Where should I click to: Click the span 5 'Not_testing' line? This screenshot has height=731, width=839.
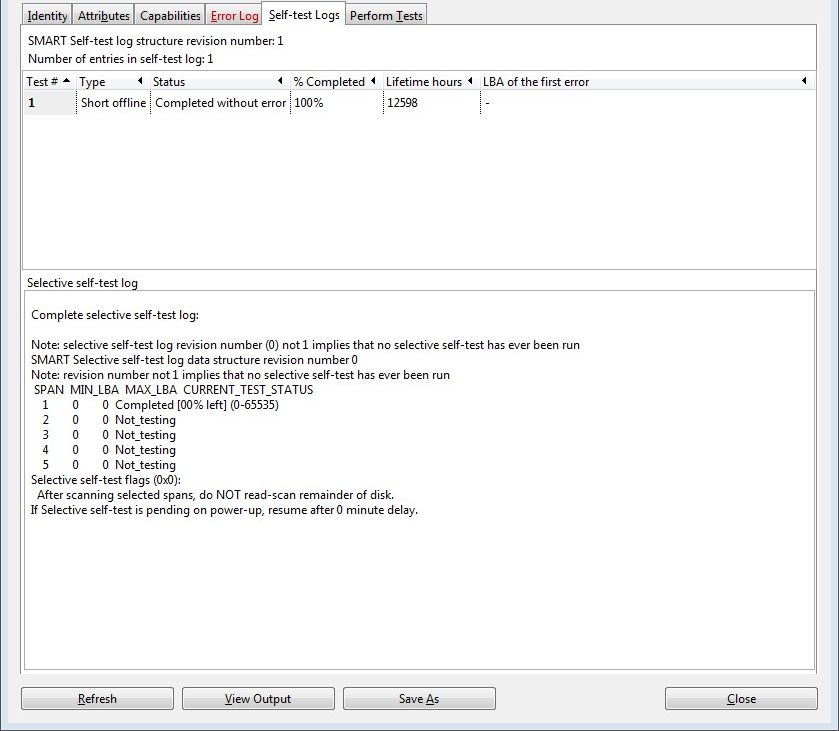(109, 465)
